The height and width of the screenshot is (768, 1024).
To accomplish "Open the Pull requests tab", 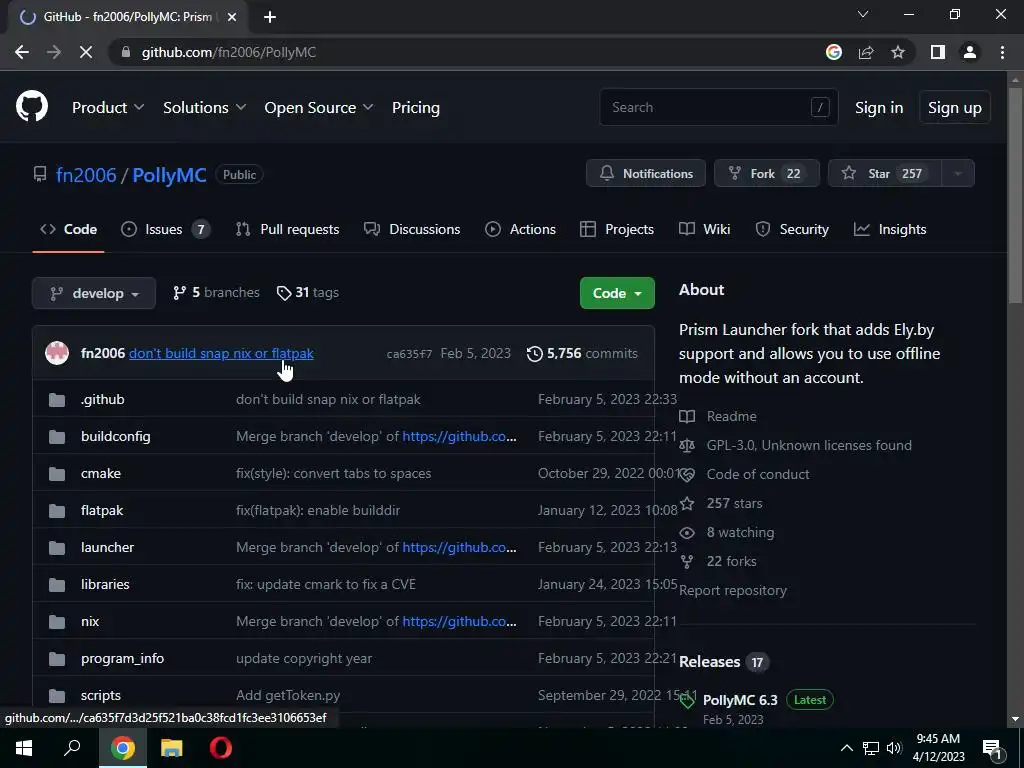I will coord(287,229).
